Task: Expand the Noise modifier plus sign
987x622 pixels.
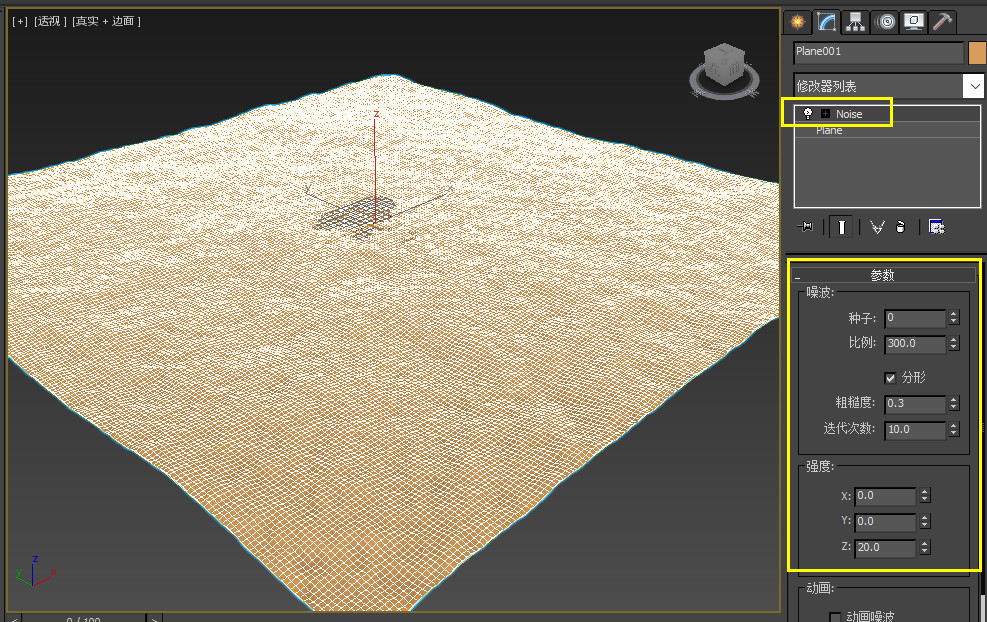Action: [x=825, y=114]
